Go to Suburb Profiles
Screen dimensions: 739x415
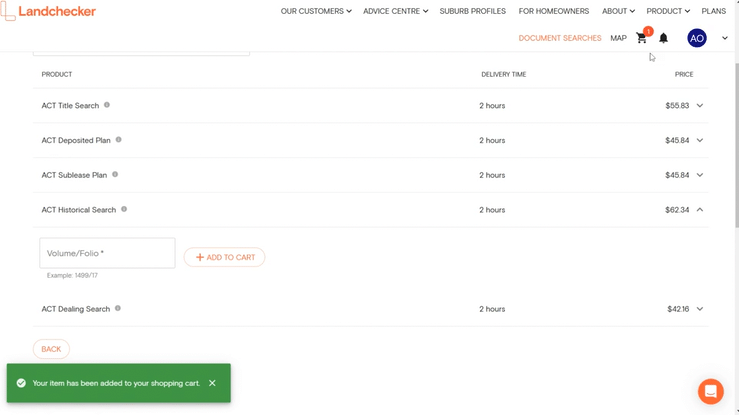tap(473, 11)
